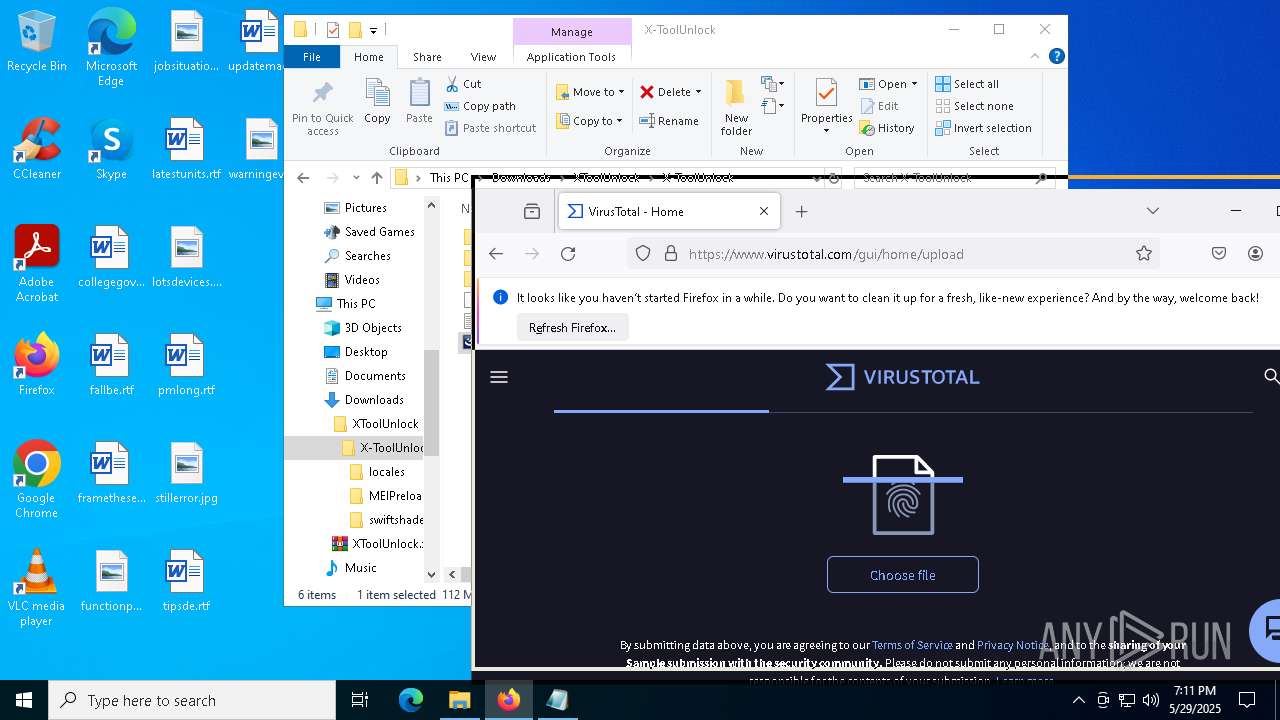The height and width of the screenshot is (720, 1280).
Task: List all Firefox tabs chevron
Action: click(1153, 211)
